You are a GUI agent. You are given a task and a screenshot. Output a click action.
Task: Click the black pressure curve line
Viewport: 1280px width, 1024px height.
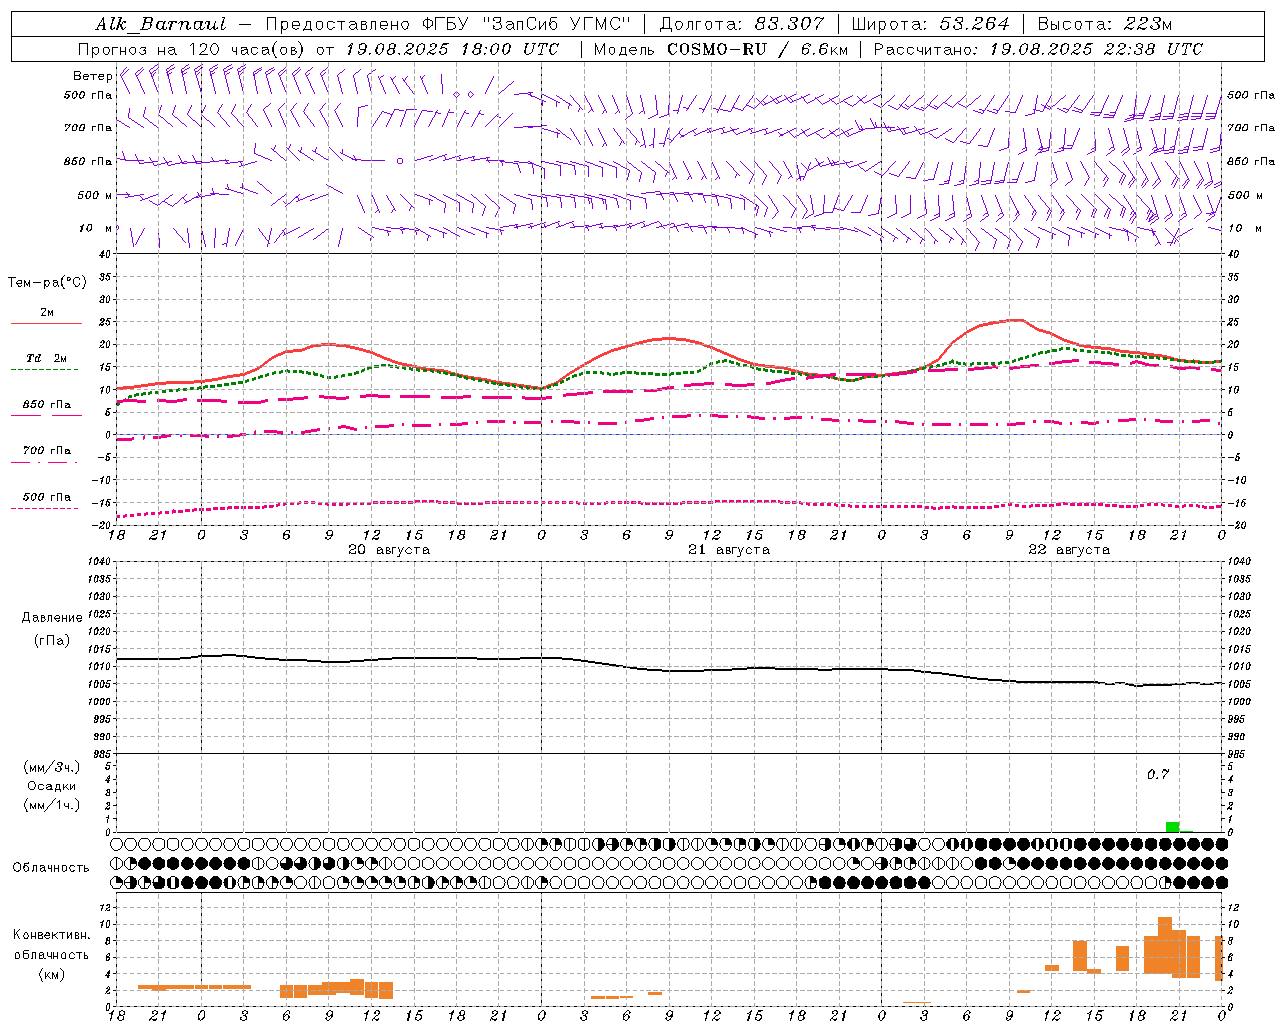669,670
